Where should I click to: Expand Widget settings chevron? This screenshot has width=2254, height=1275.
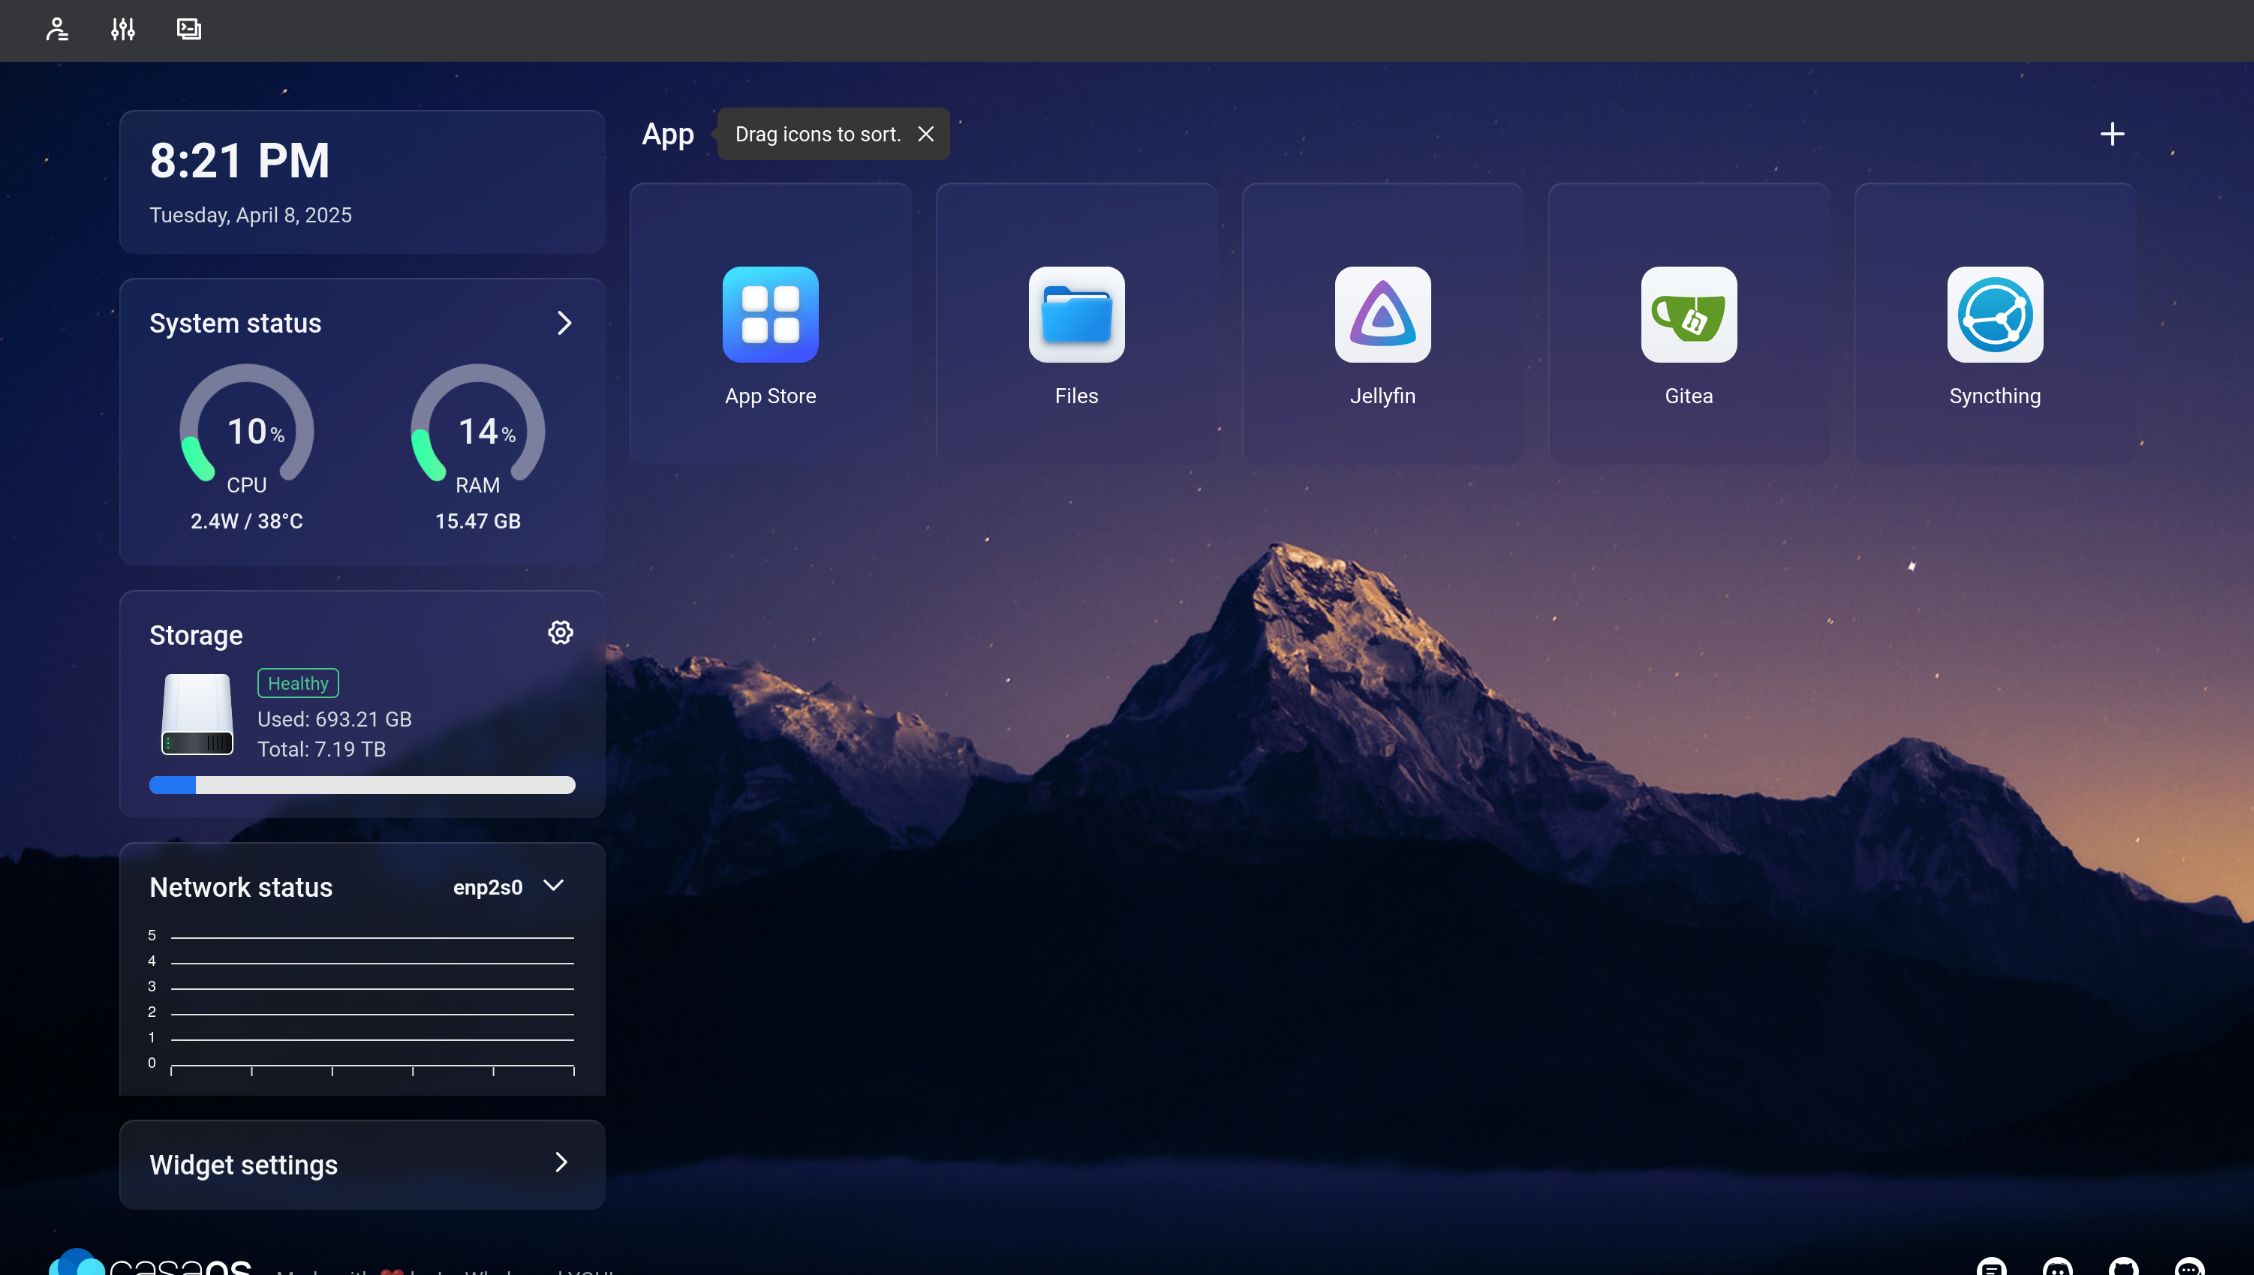tap(561, 1162)
